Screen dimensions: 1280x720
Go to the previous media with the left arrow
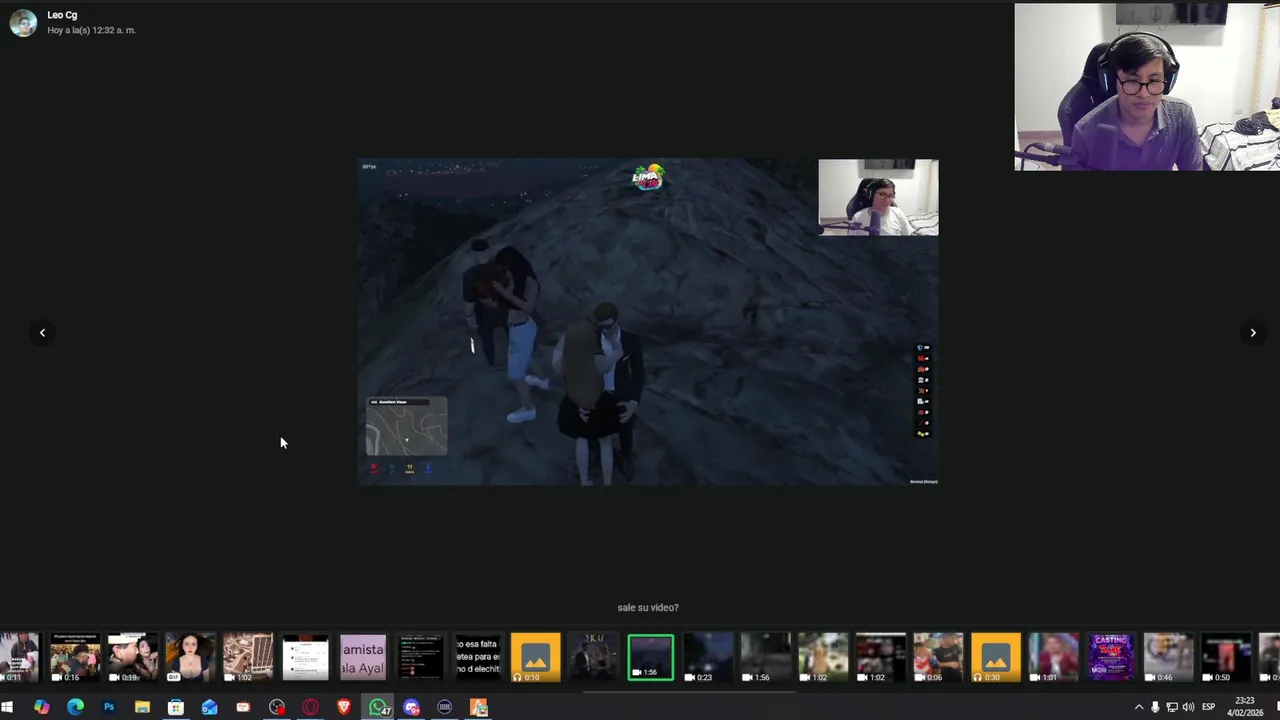[42, 332]
